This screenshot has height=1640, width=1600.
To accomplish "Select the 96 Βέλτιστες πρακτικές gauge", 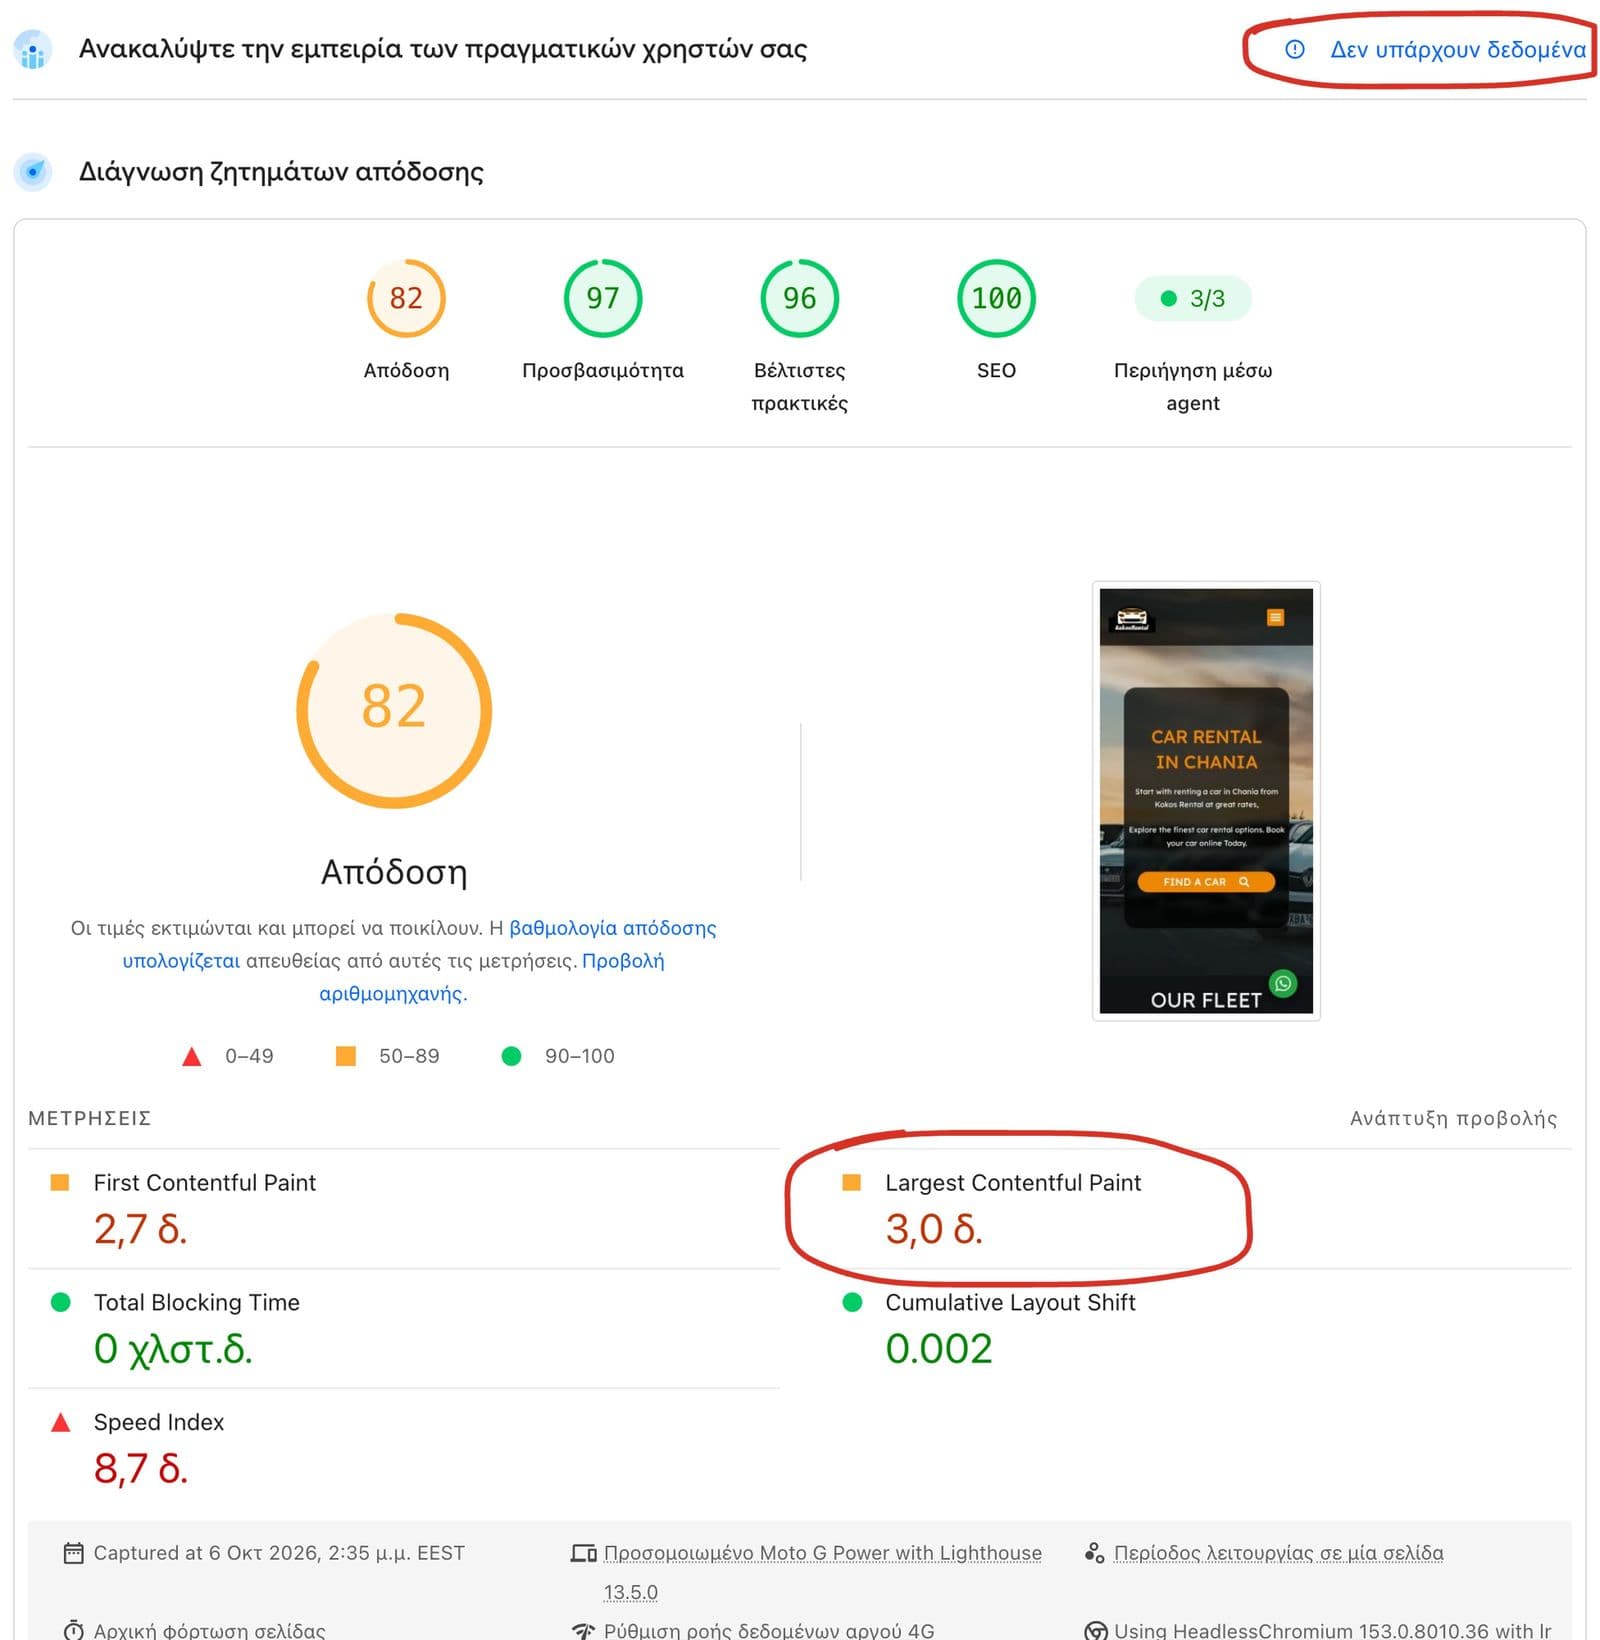I will pyautogui.click(x=800, y=298).
